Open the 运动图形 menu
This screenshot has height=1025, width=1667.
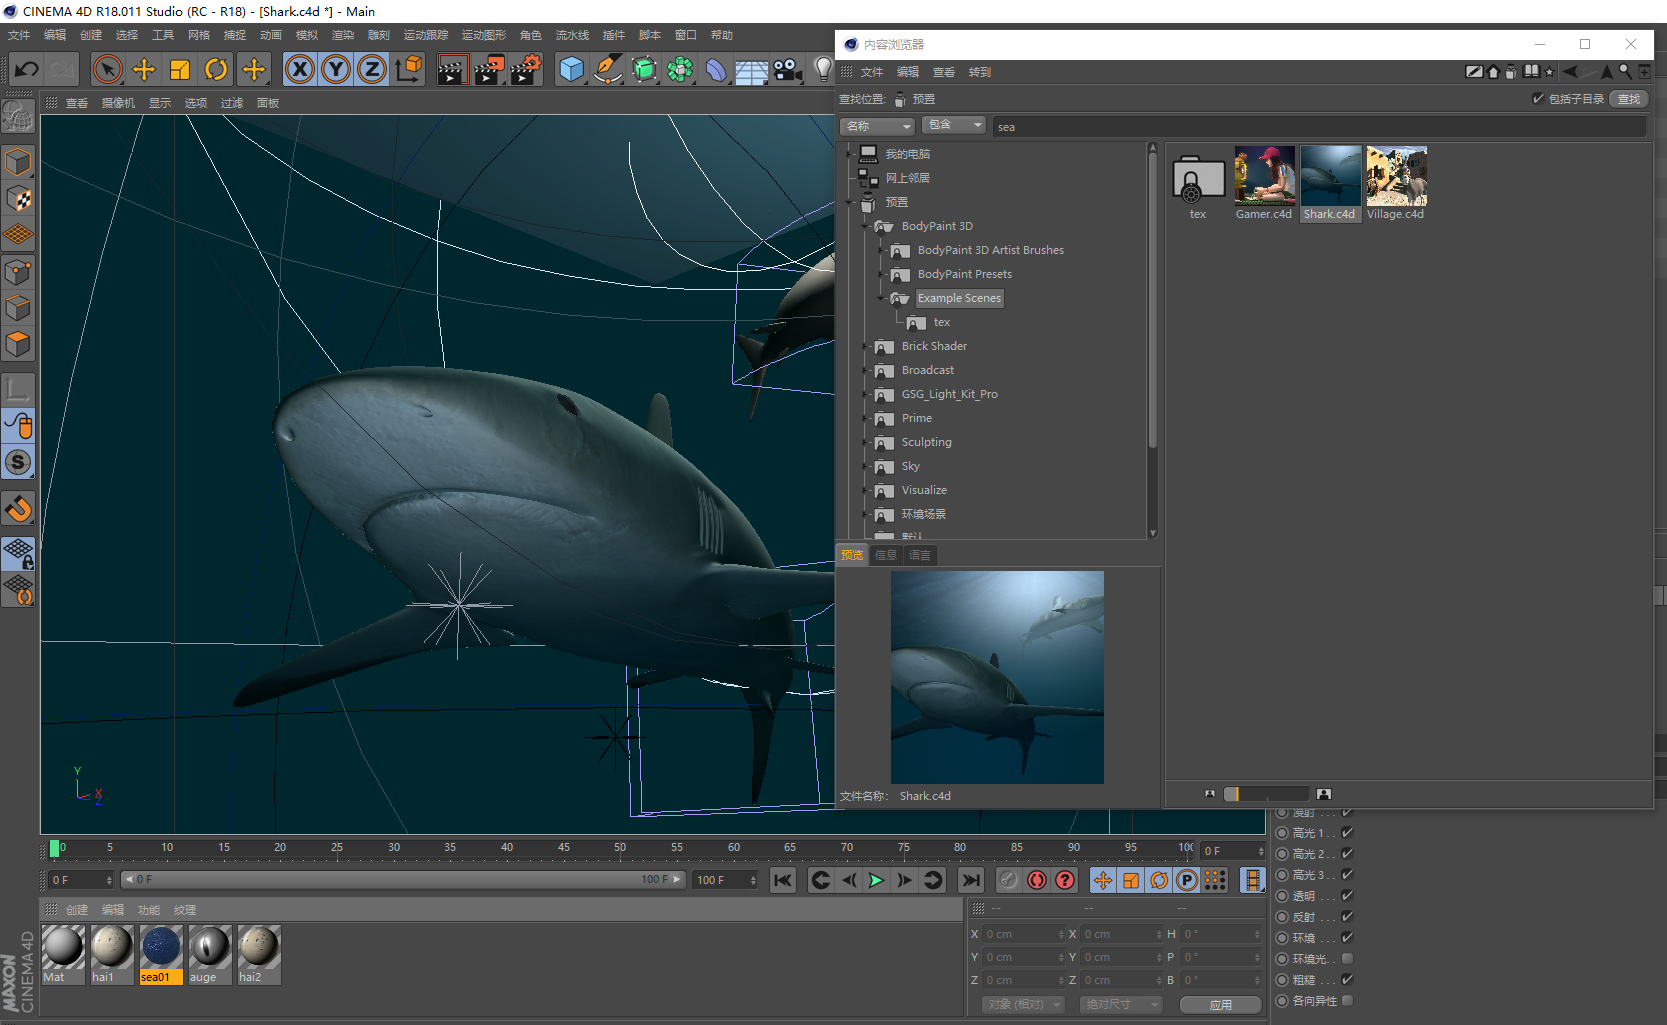484,35
